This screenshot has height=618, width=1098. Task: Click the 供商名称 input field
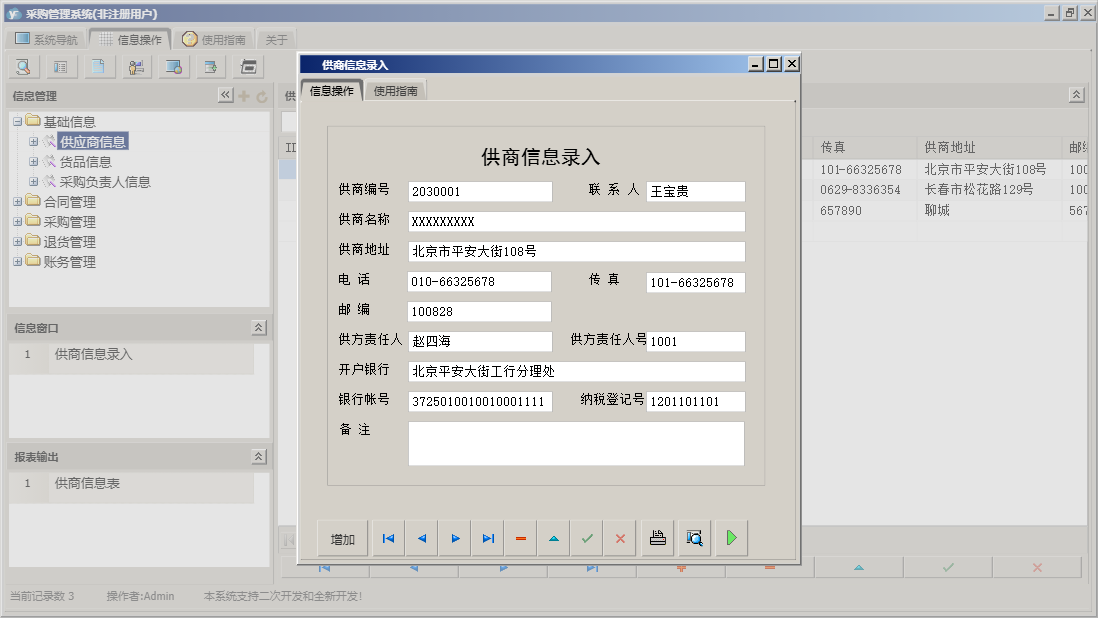pos(576,221)
